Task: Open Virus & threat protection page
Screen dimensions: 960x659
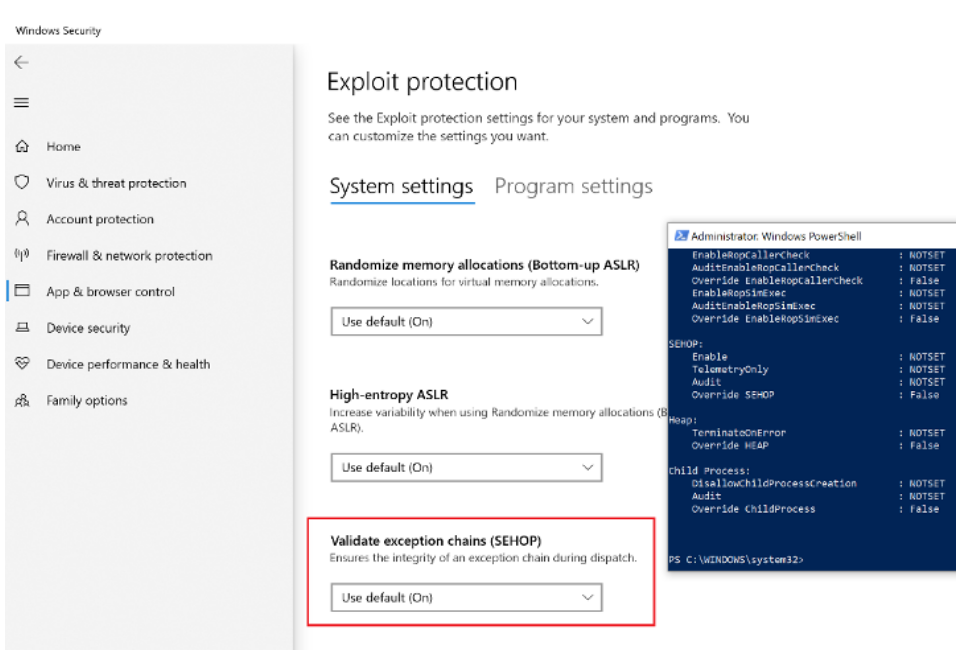Action: point(116,183)
